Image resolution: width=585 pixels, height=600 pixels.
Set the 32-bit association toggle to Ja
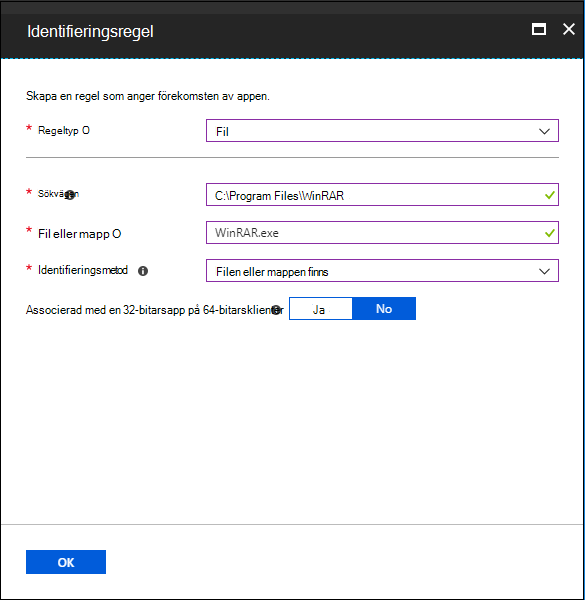321,309
